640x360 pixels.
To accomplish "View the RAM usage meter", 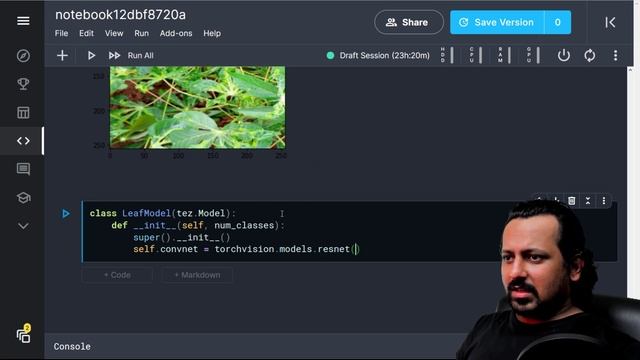I will pos(504,55).
